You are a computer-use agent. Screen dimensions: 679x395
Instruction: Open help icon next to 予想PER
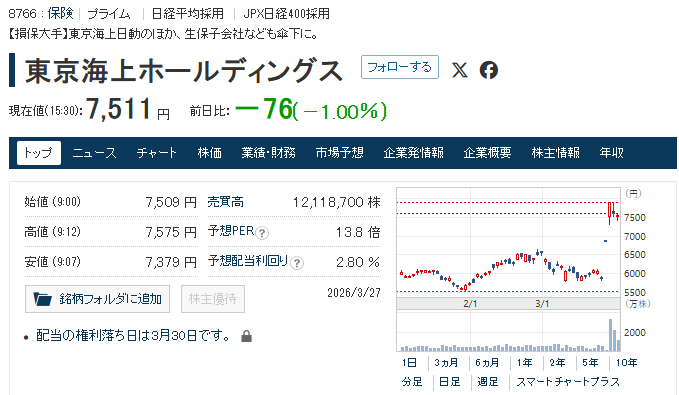coord(262,233)
